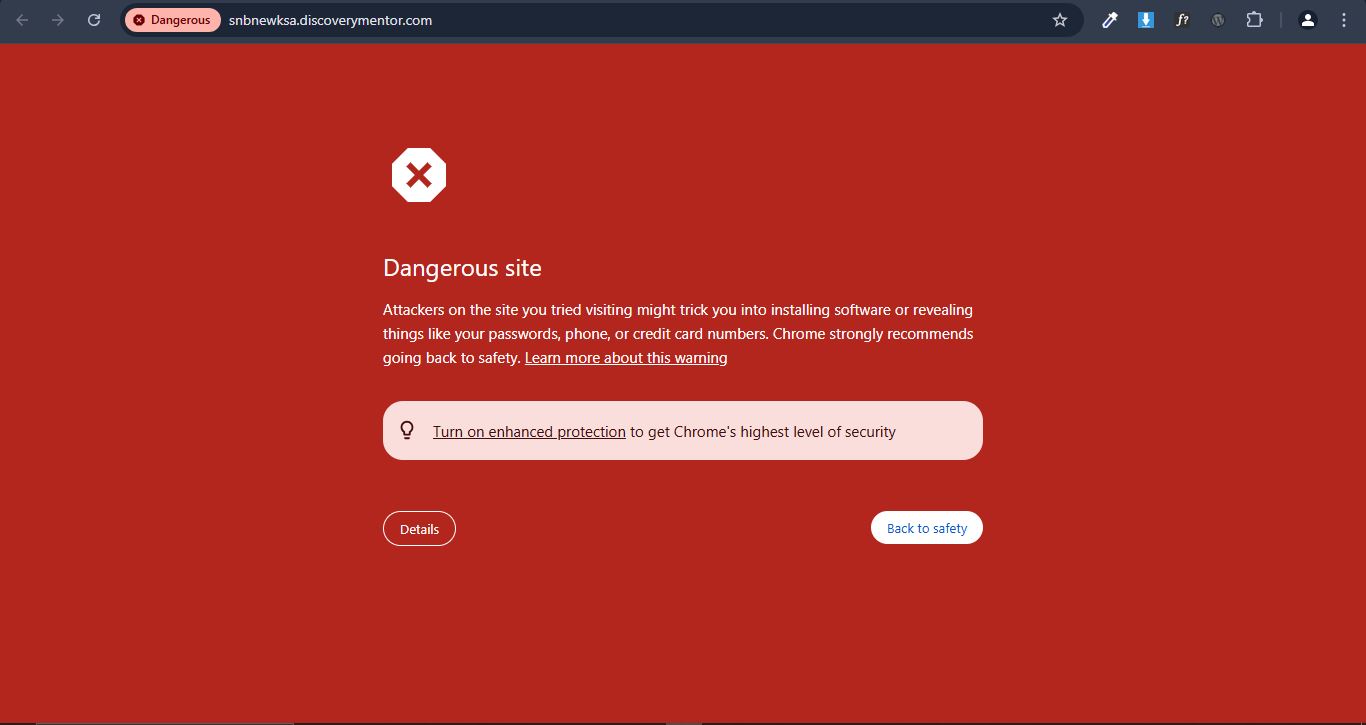Click the Dangerous security chip in address bar
The image size is (1366, 725).
pos(172,20)
